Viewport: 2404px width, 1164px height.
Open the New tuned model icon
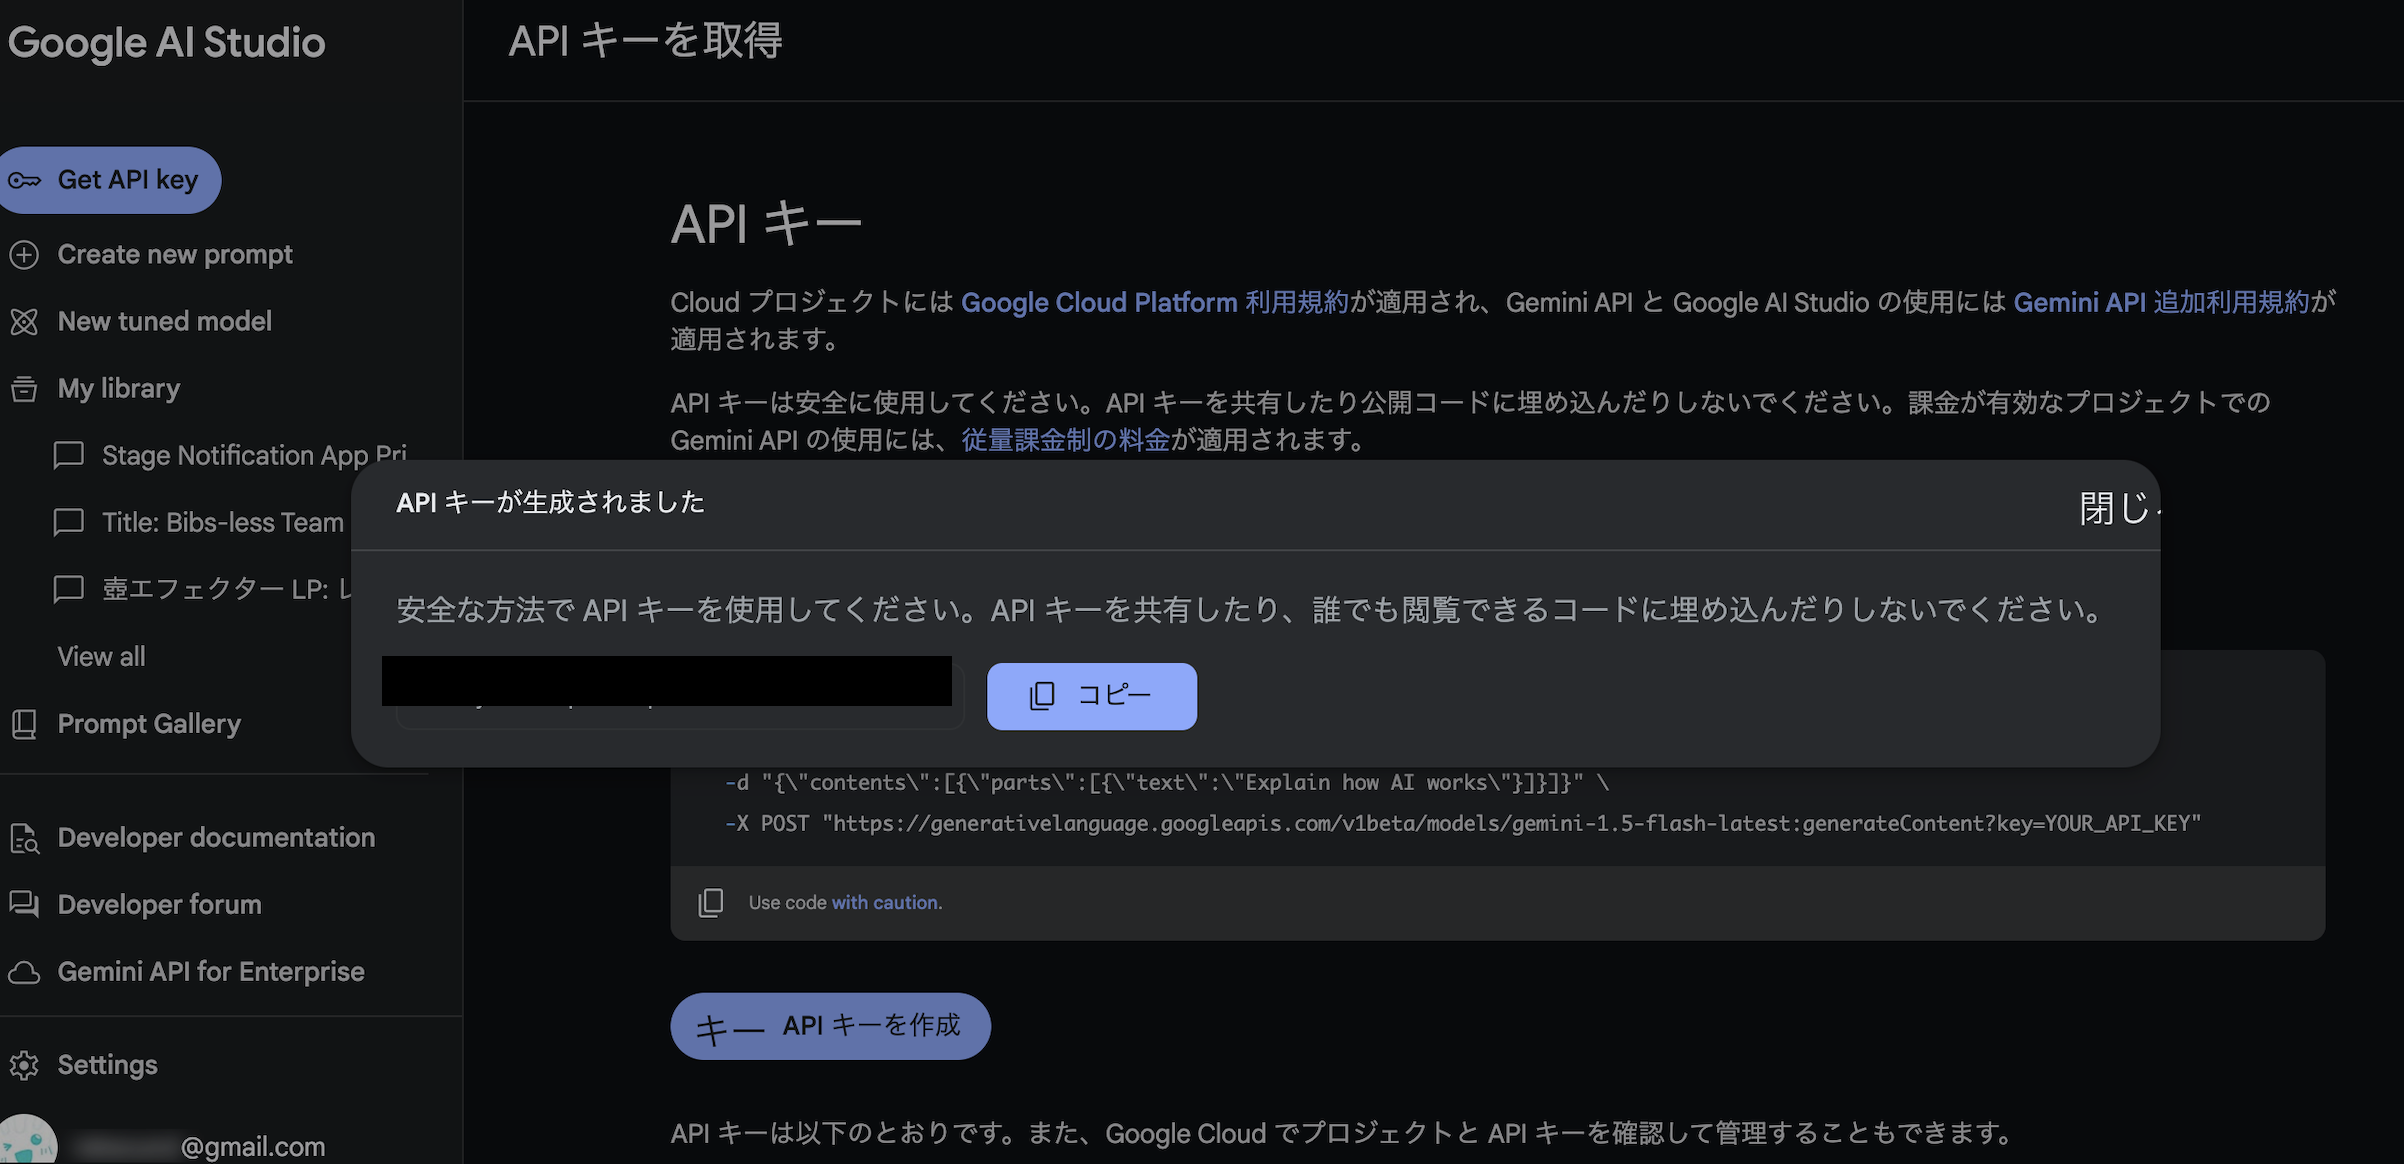point(23,321)
